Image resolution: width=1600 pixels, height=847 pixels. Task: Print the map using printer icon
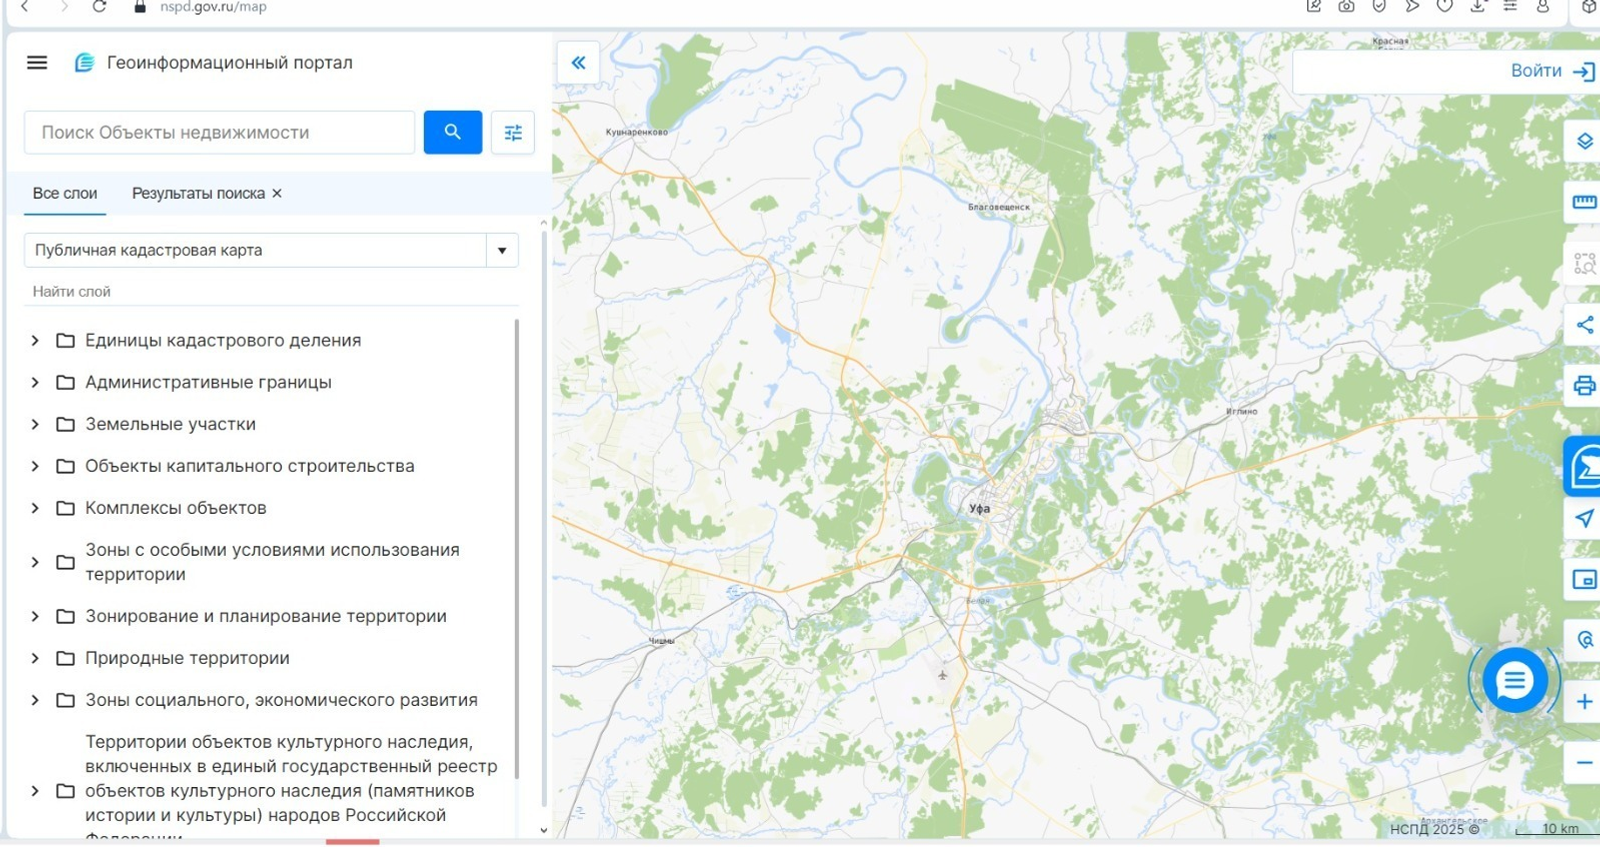pyautogui.click(x=1584, y=386)
